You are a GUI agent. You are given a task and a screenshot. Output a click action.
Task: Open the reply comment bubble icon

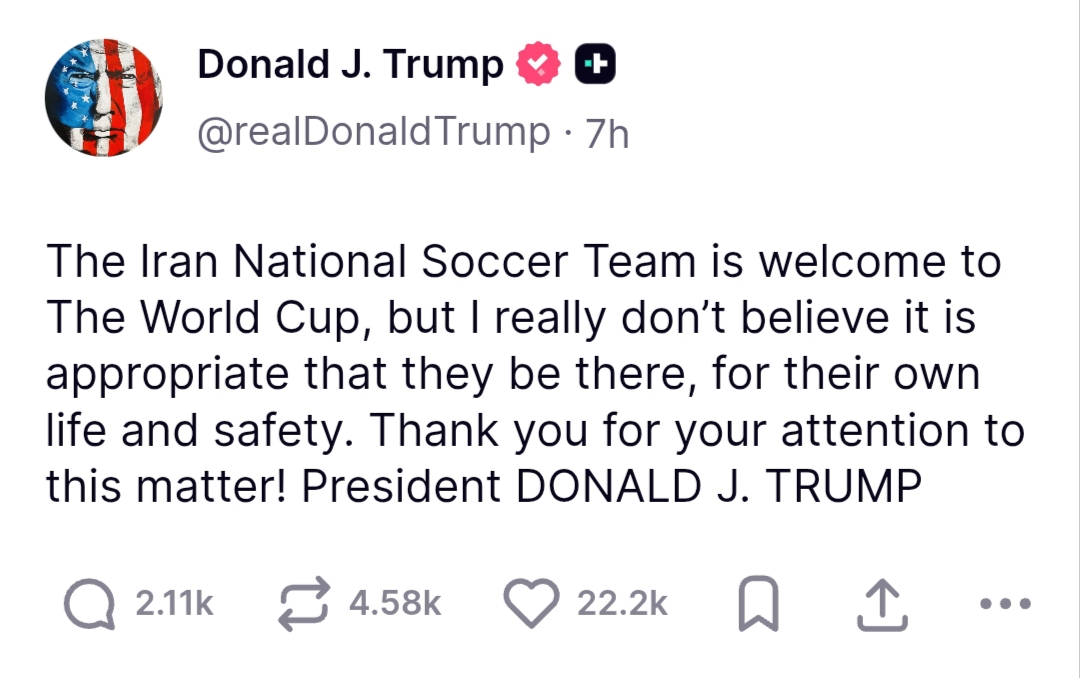(89, 605)
